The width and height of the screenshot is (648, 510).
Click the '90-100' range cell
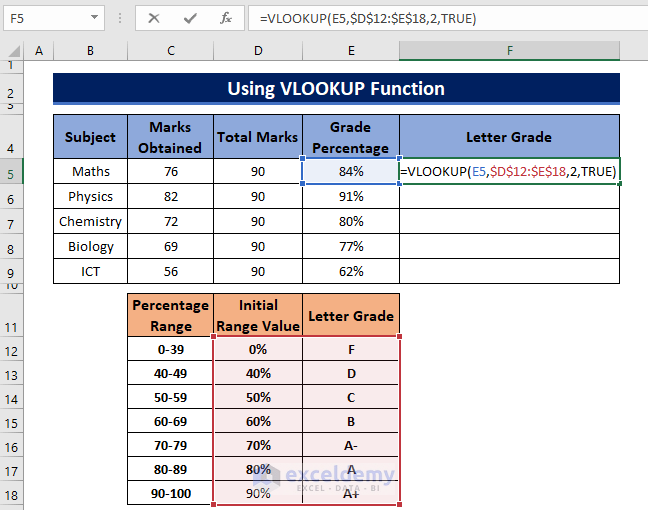pyautogui.click(x=171, y=493)
